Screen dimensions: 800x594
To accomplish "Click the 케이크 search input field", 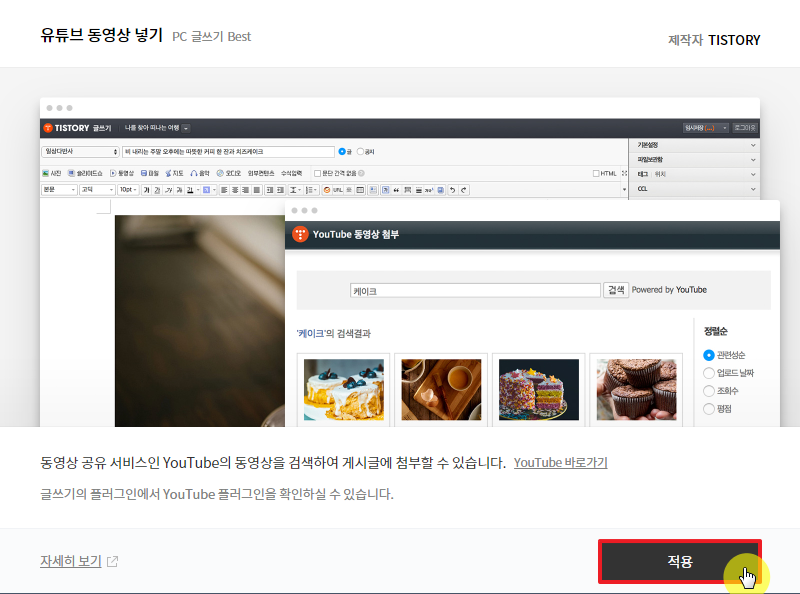I will (x=475, y=290).
